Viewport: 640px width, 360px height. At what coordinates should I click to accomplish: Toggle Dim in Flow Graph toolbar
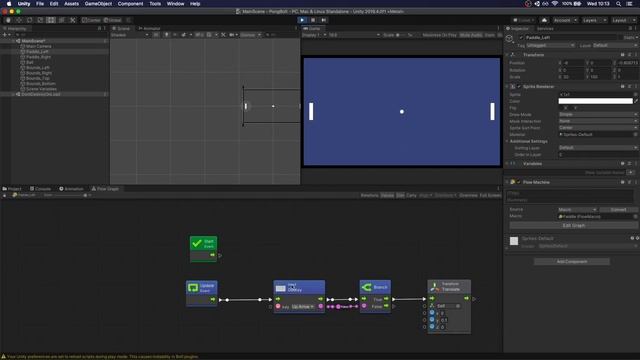click(400, 196)
